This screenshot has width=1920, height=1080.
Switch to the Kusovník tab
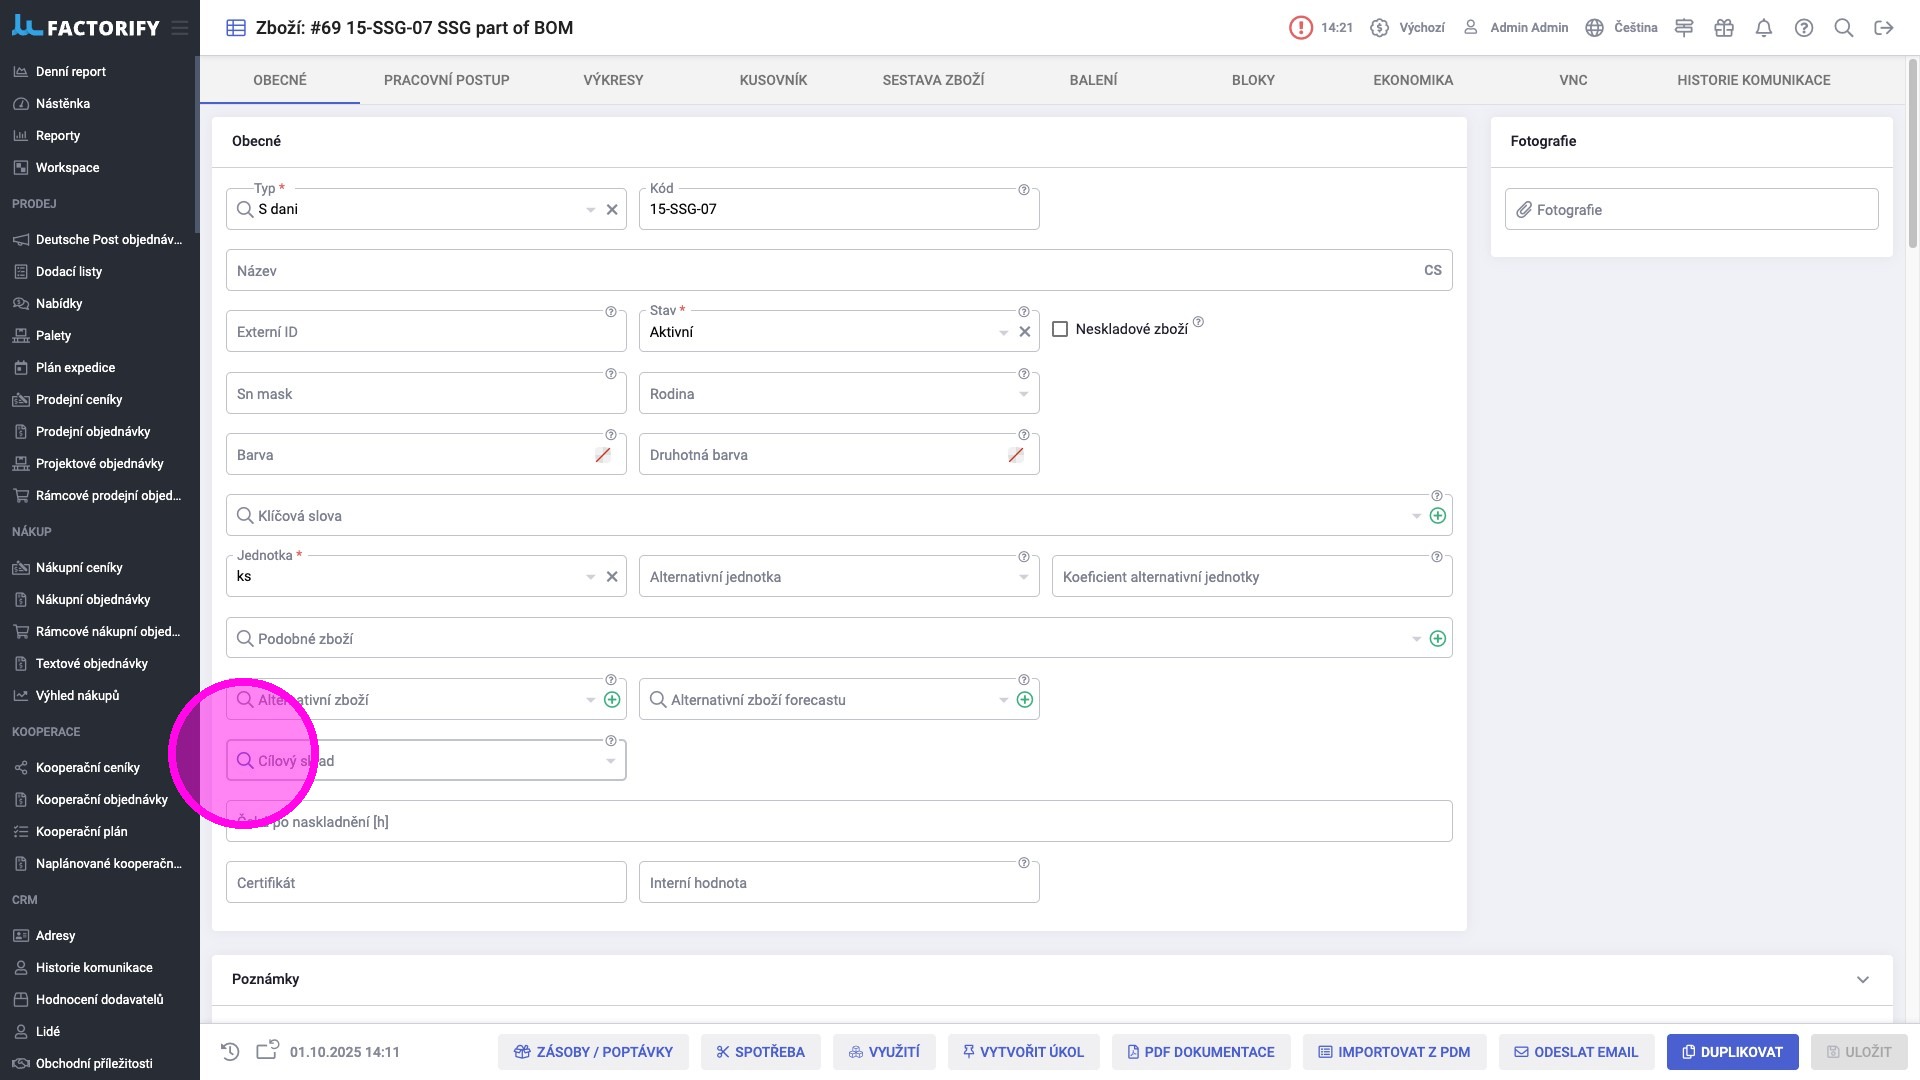773,80
